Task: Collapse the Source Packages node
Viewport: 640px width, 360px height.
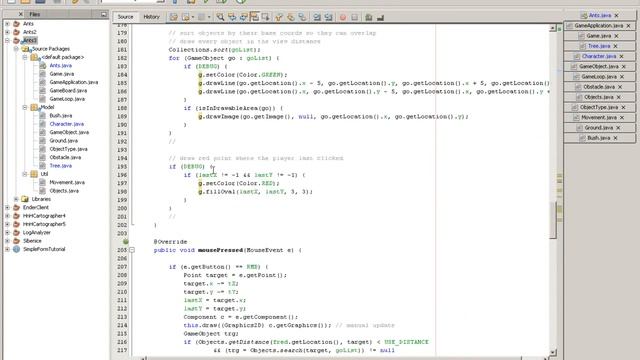Action: point(16,49)
